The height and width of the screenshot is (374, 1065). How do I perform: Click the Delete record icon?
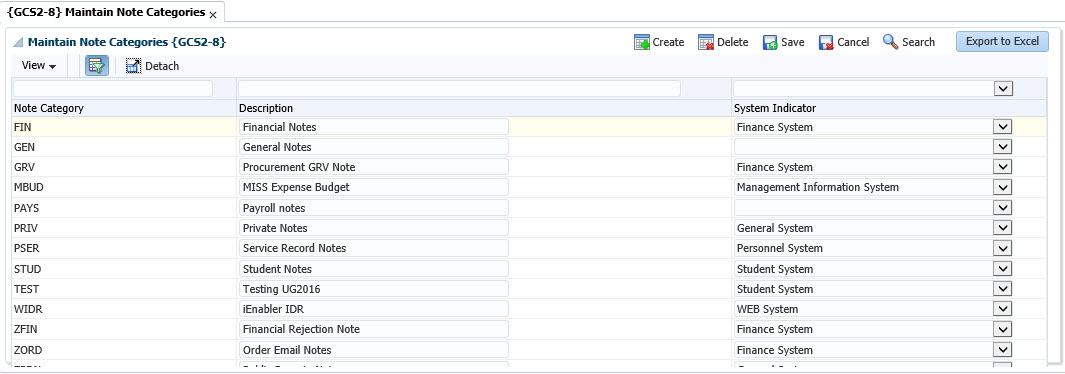706,42
